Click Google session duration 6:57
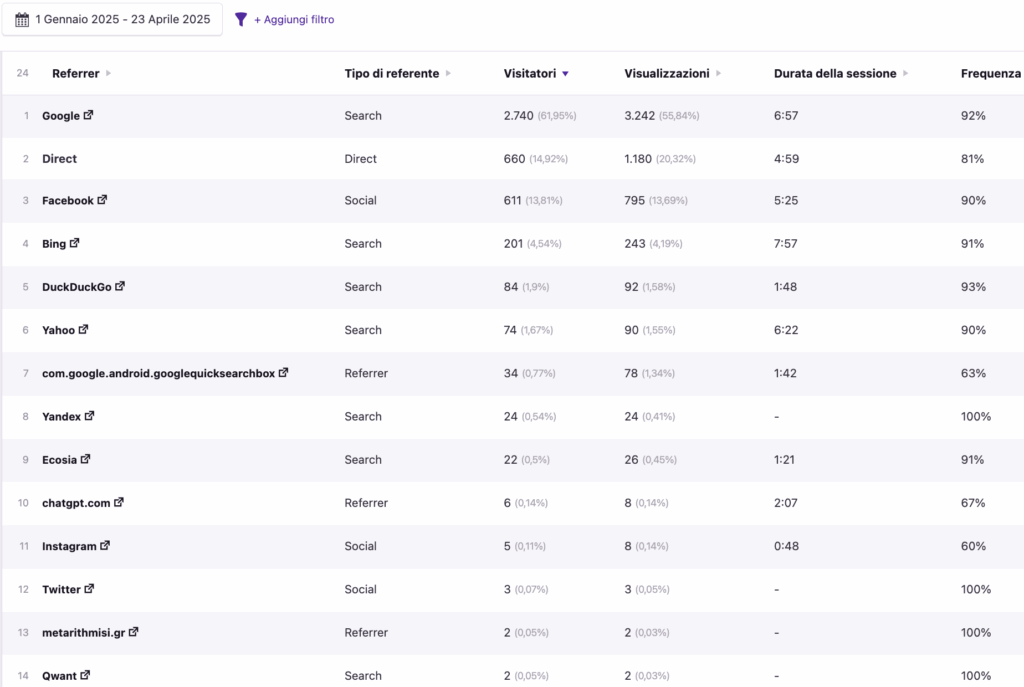The height and width of the screenshot is (687, 1024). pos(786,116)
